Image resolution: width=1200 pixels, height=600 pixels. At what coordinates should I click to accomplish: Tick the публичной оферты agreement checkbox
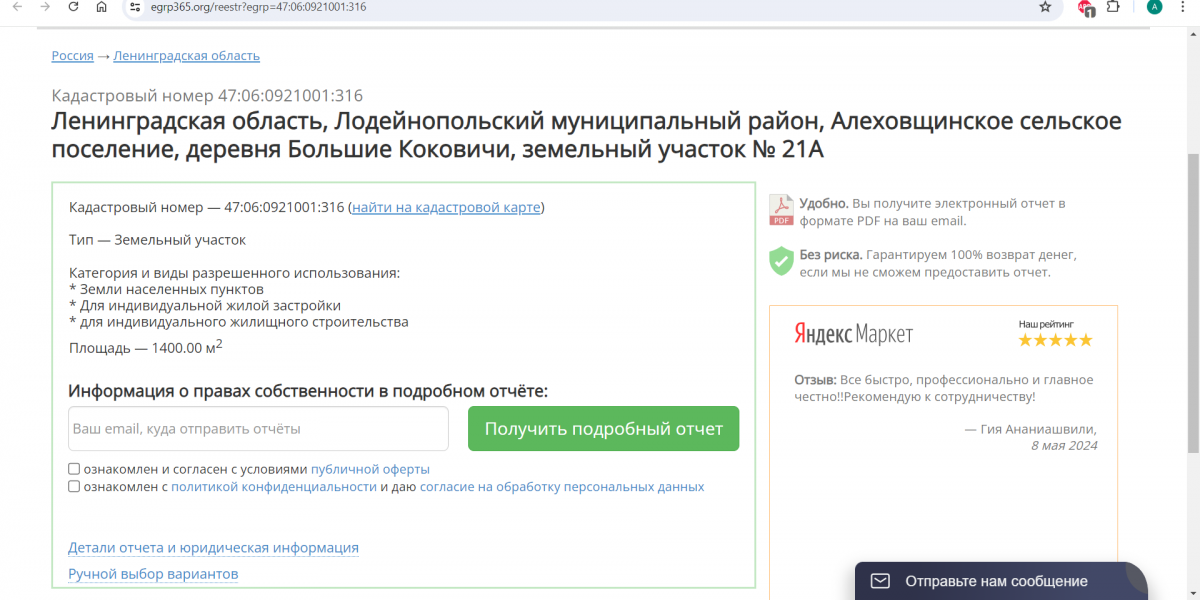click(x=74, y=469)
